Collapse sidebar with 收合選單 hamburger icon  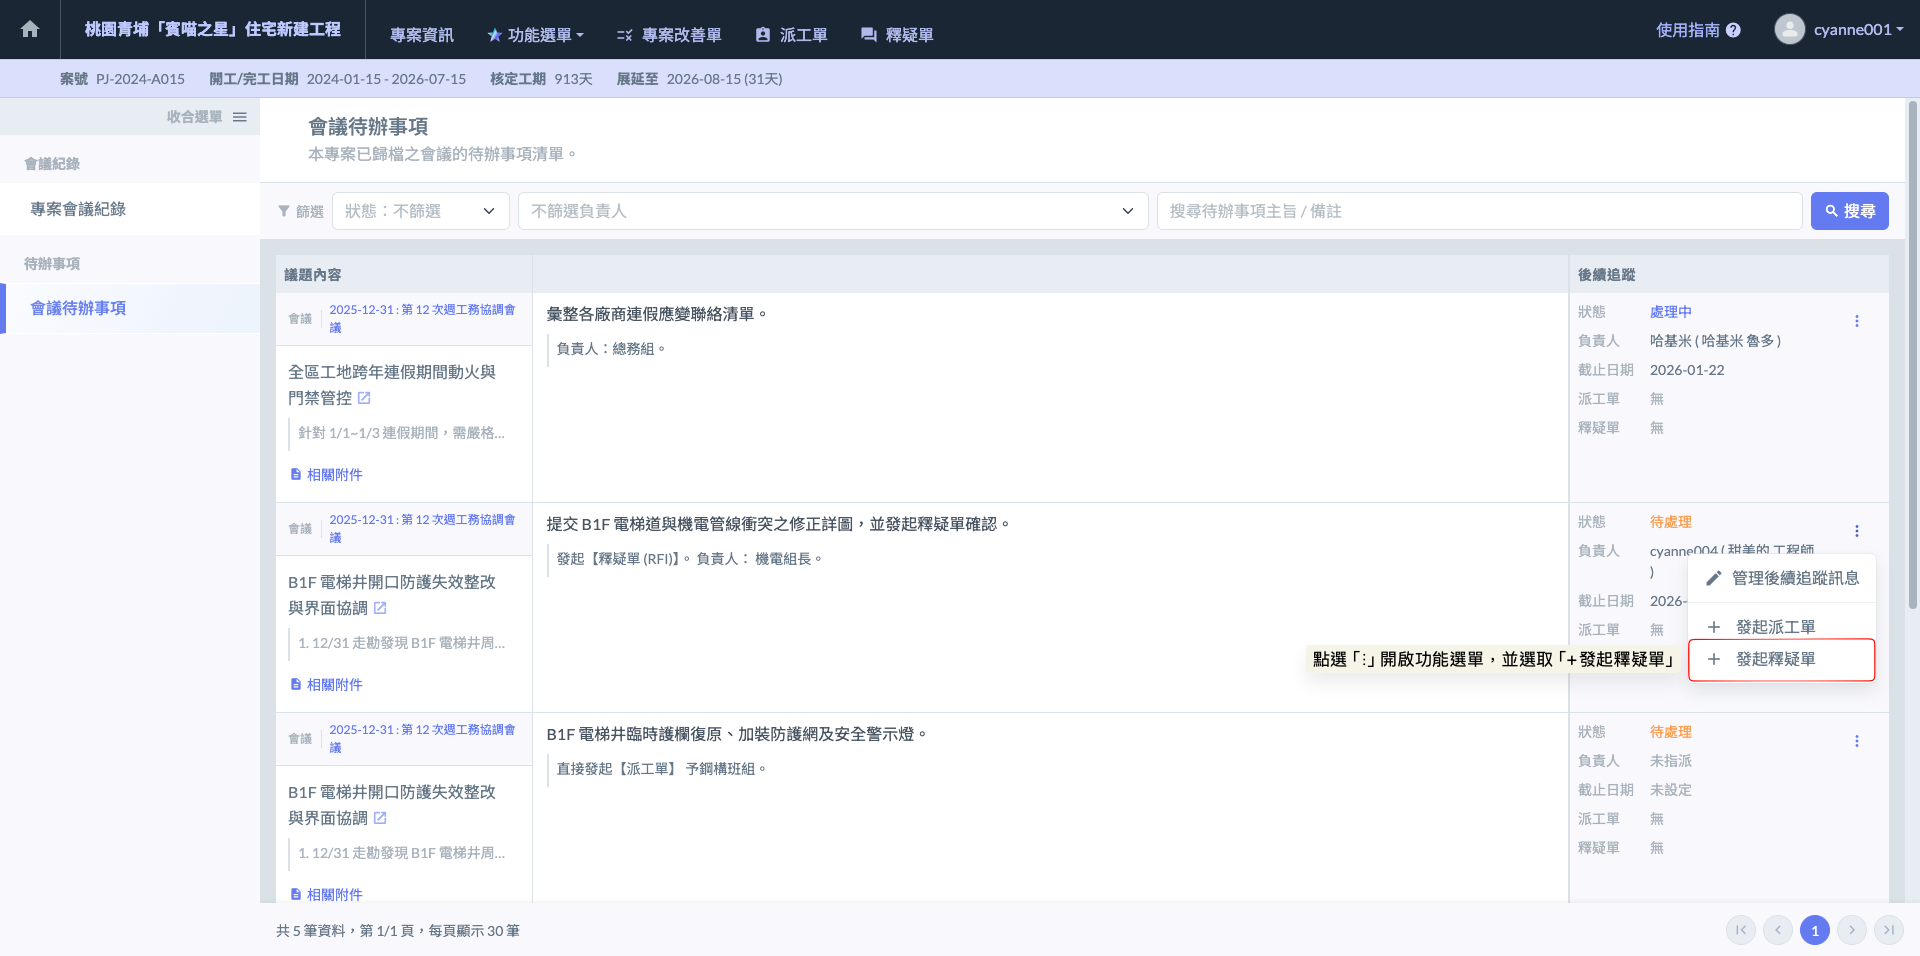[239, 117]
